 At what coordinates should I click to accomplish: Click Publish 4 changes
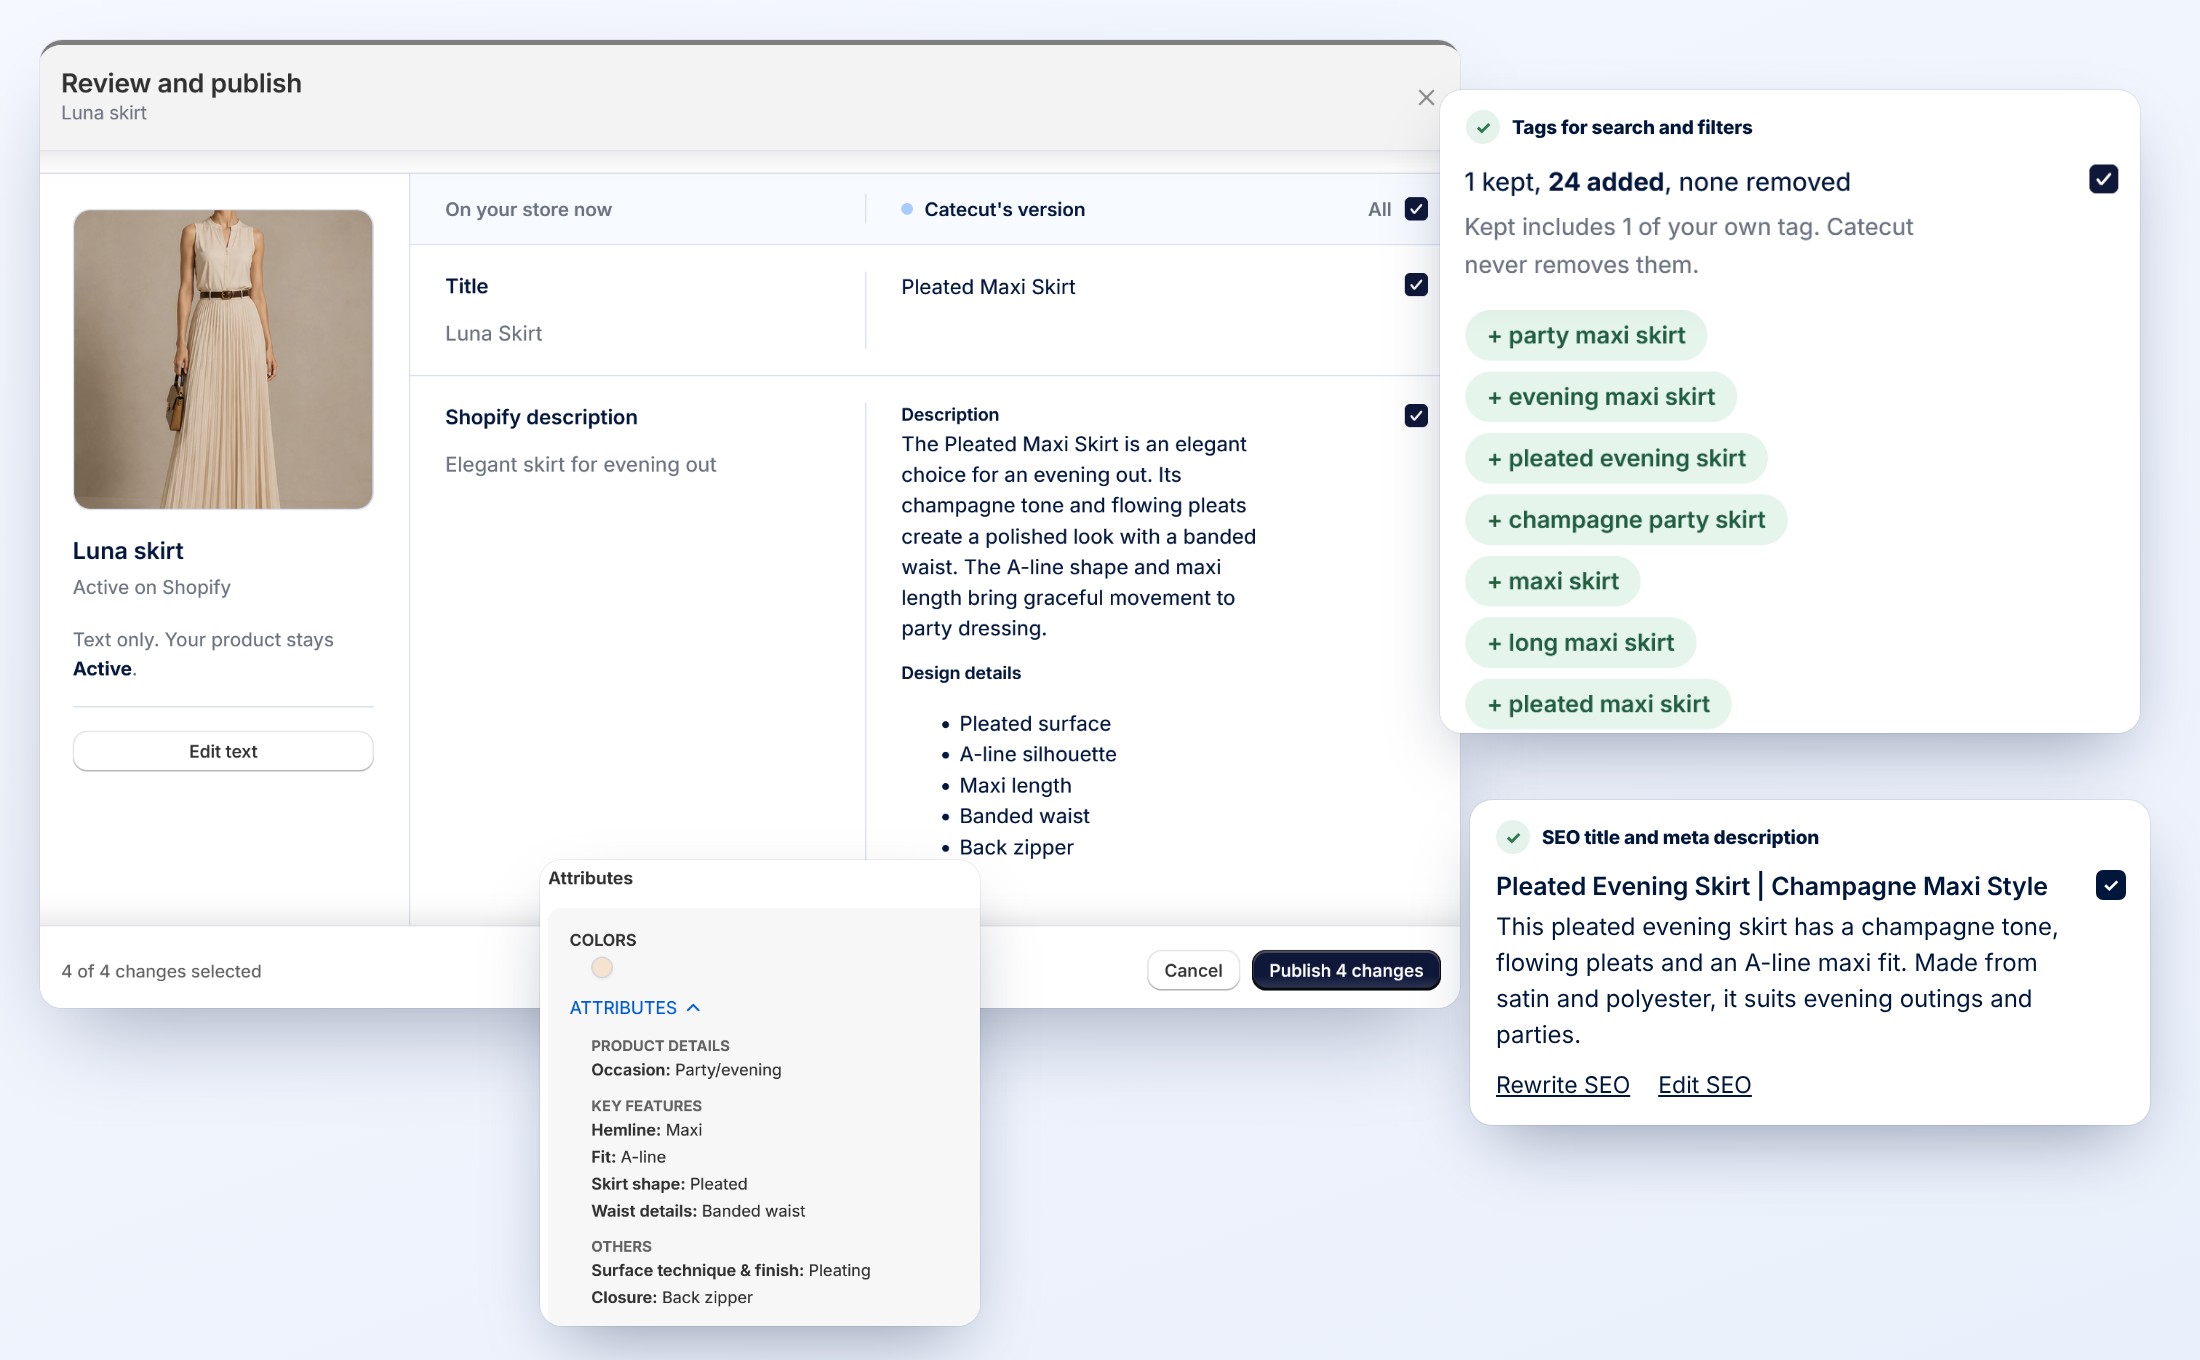click(1346, 970)
